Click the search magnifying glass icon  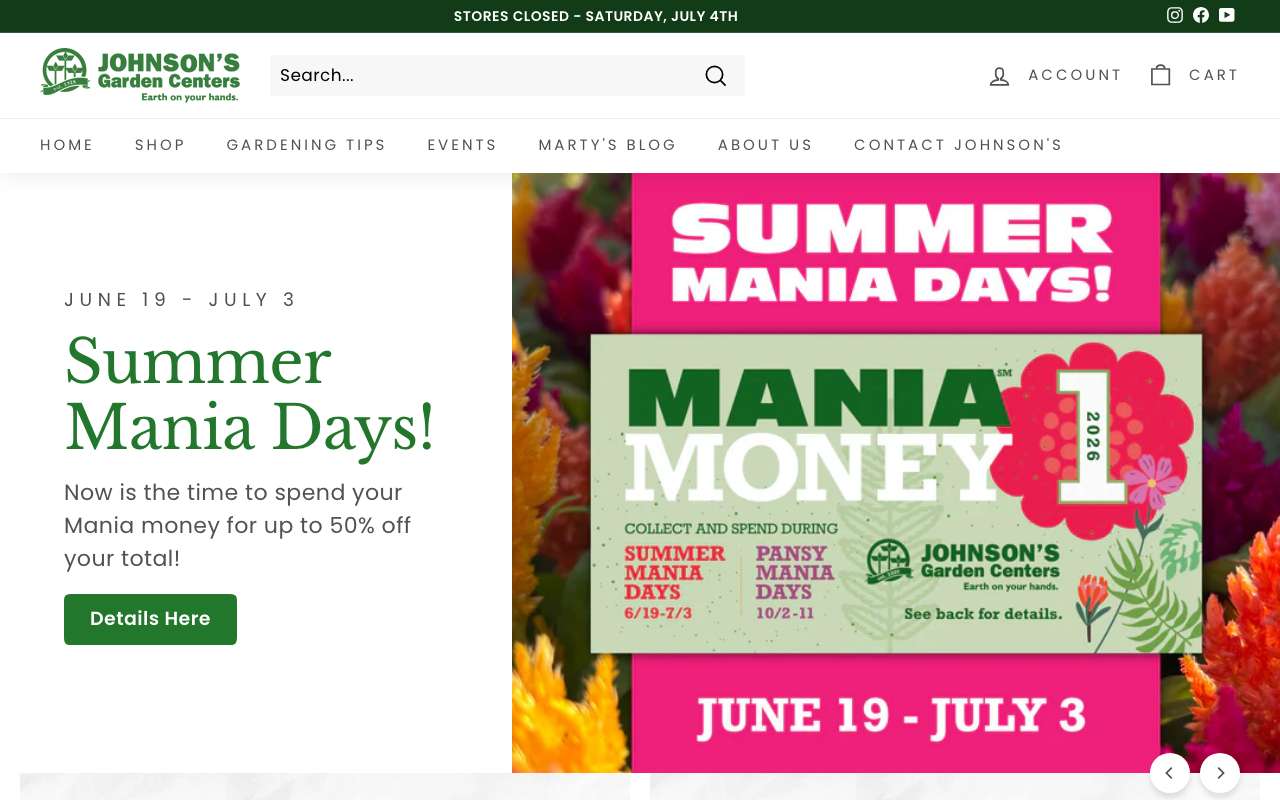[715, 75]
